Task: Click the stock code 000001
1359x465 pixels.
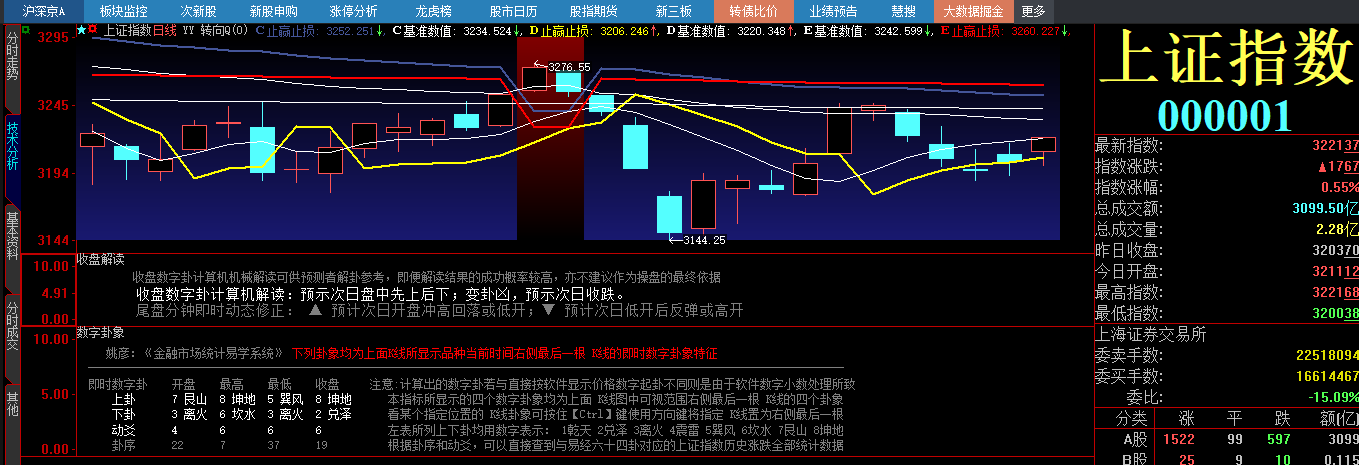Action: (1226, 115)
